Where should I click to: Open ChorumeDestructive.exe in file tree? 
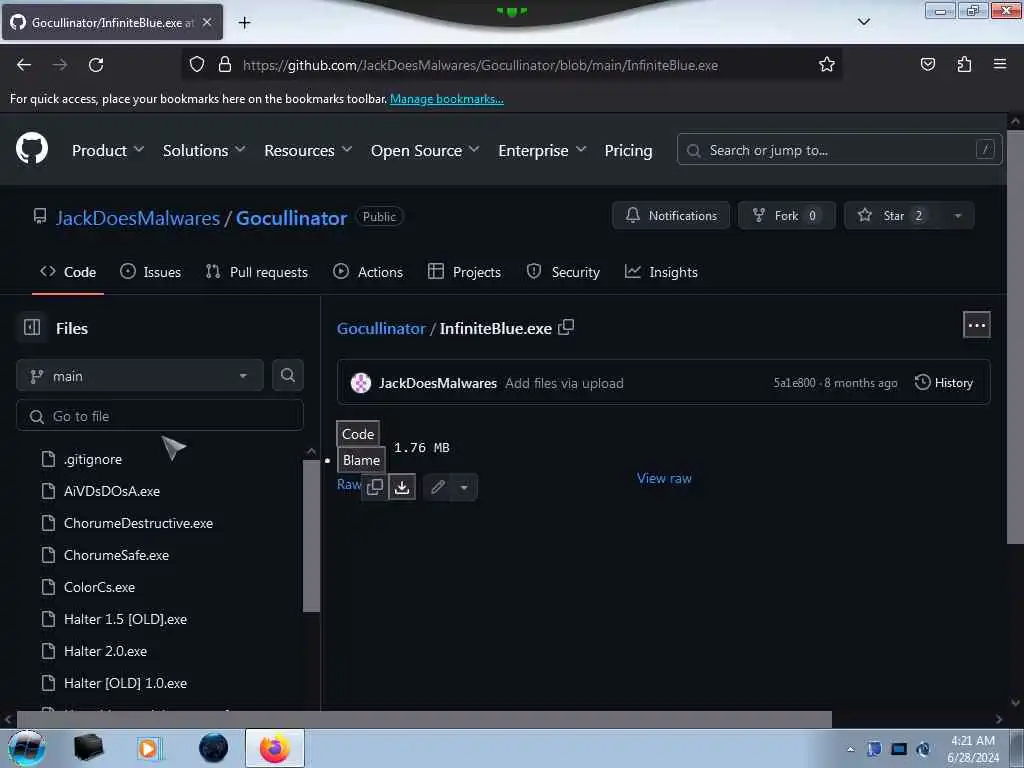[138, 523]
